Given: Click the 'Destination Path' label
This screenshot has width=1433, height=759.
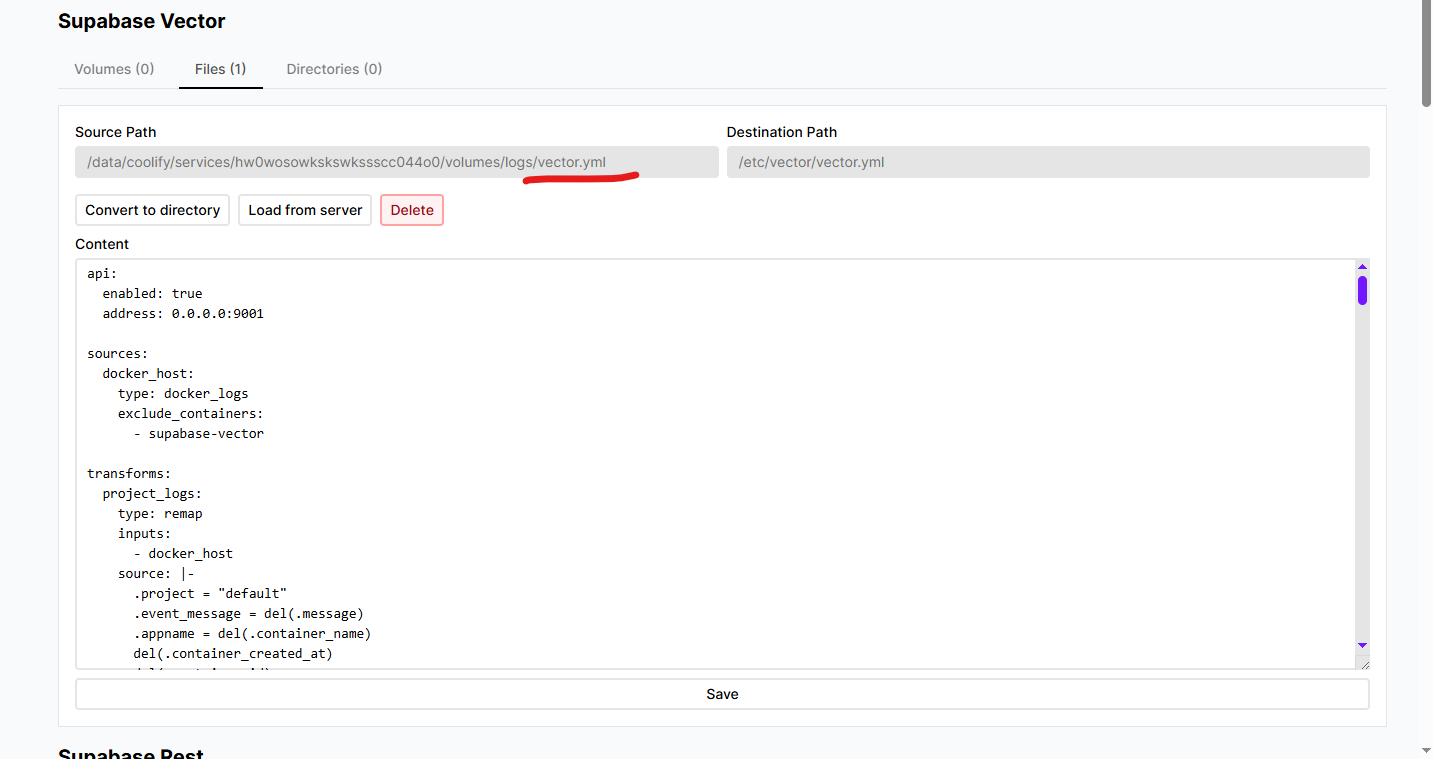Looking at the screenshot, I should pyautogui.click(x=782, y=132).
